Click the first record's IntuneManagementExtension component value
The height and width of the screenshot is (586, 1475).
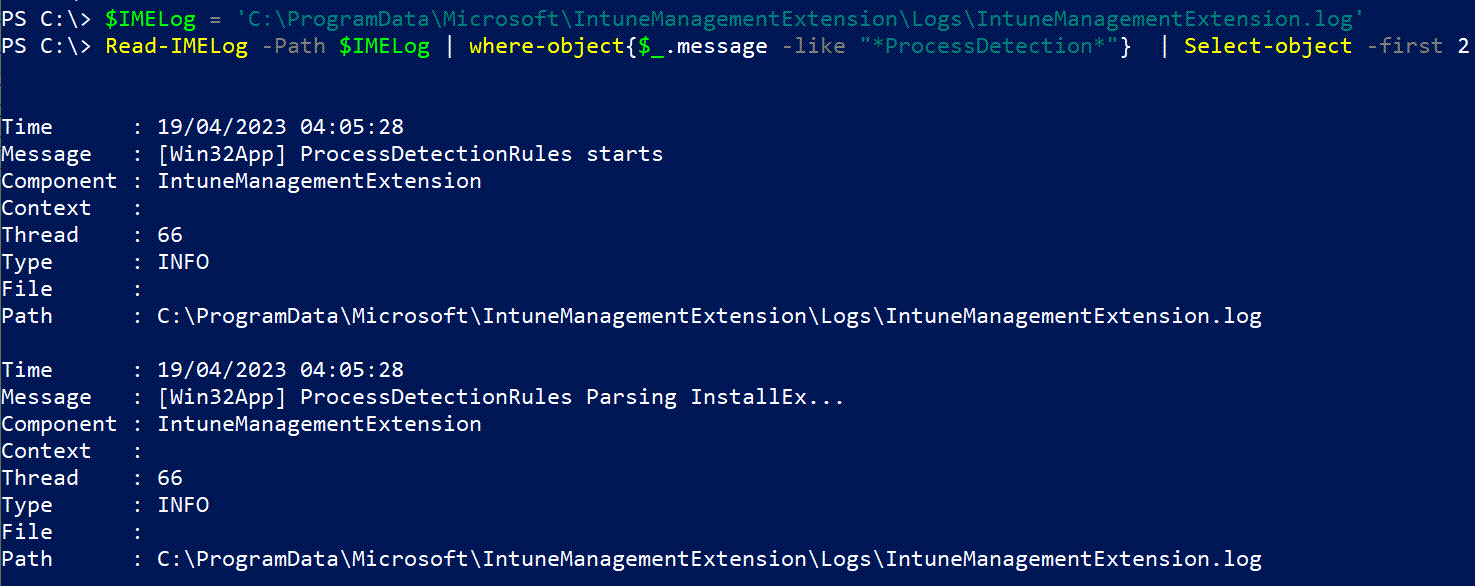[x=319, y=181]
